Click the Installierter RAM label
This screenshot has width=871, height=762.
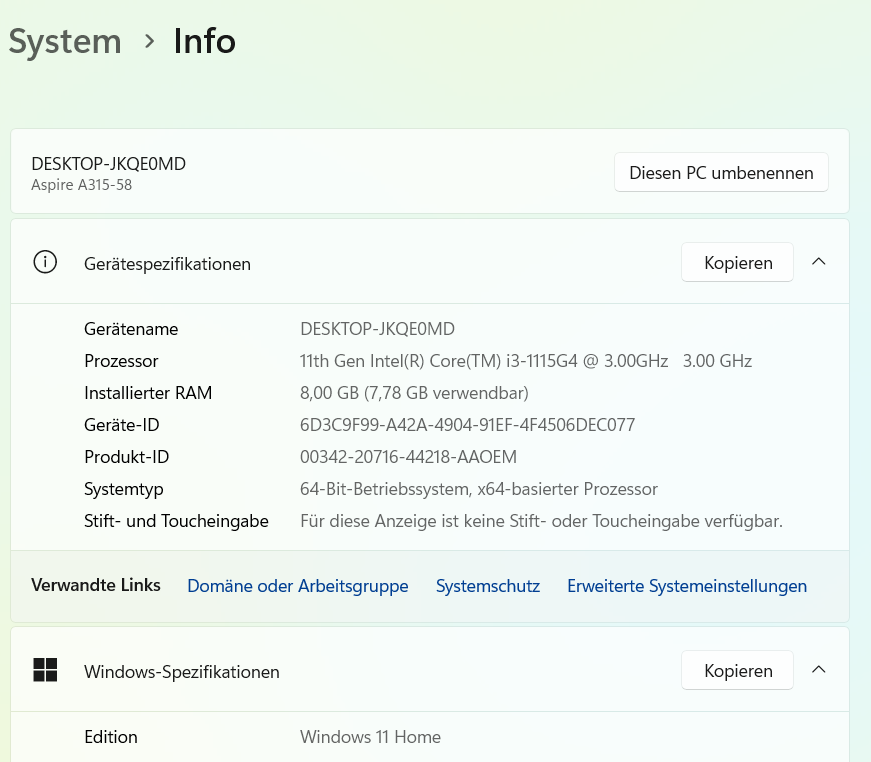coord(148,393)
